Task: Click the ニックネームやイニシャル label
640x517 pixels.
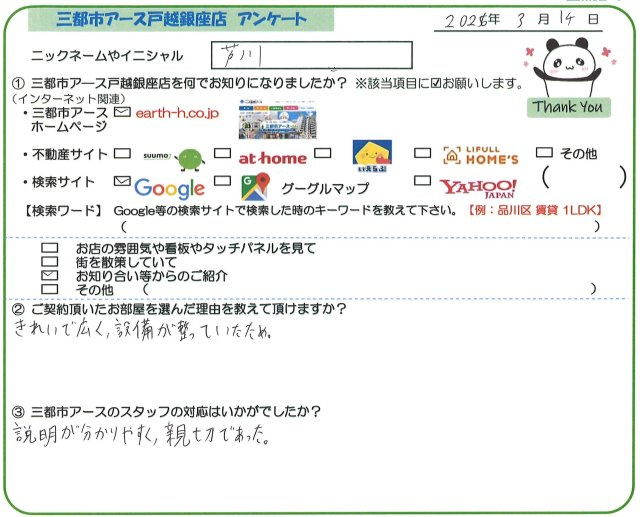Action: [107, 56]
